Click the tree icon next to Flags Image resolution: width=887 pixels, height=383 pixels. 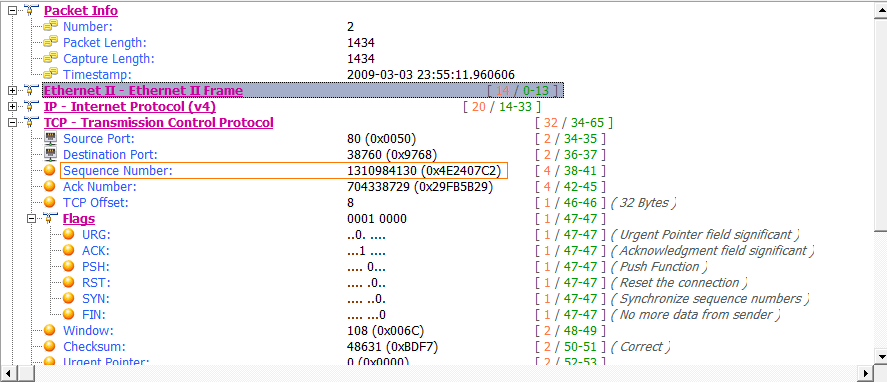(49, 218)
